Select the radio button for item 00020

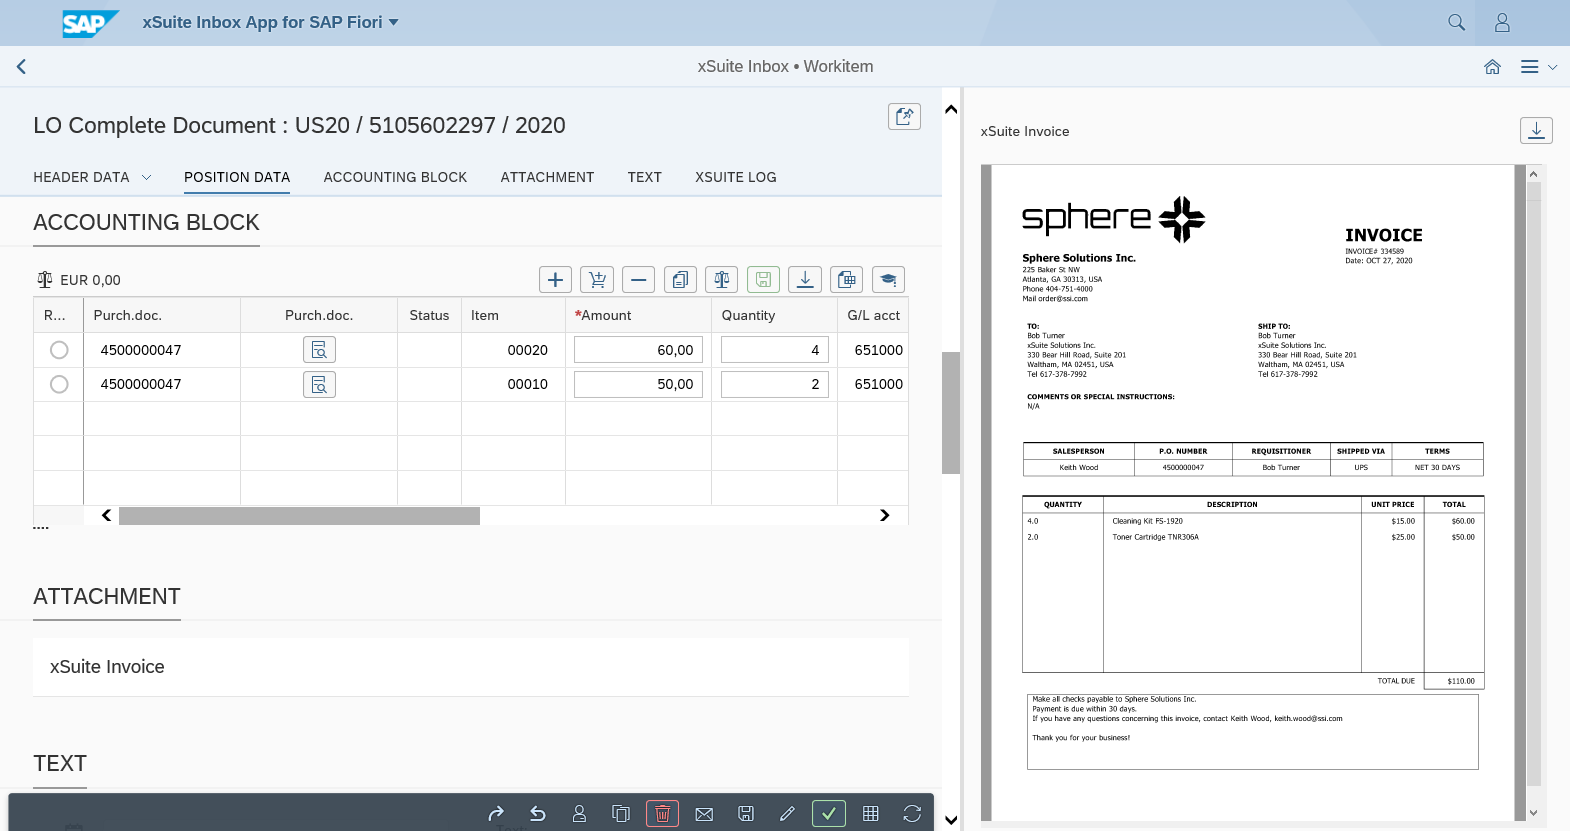pyautogui.click(x=59, y=350)
